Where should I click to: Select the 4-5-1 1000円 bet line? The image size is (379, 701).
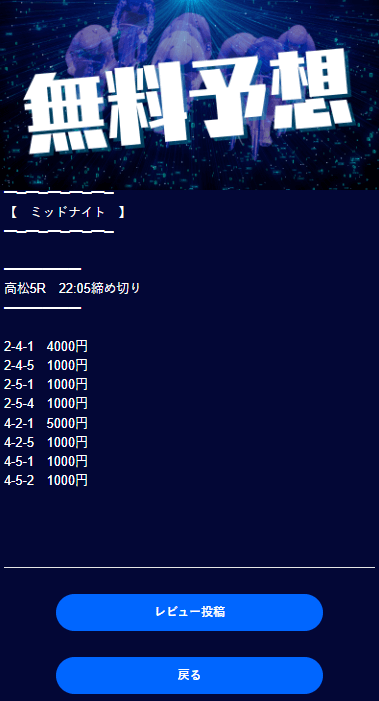click(x=46, y=461)
